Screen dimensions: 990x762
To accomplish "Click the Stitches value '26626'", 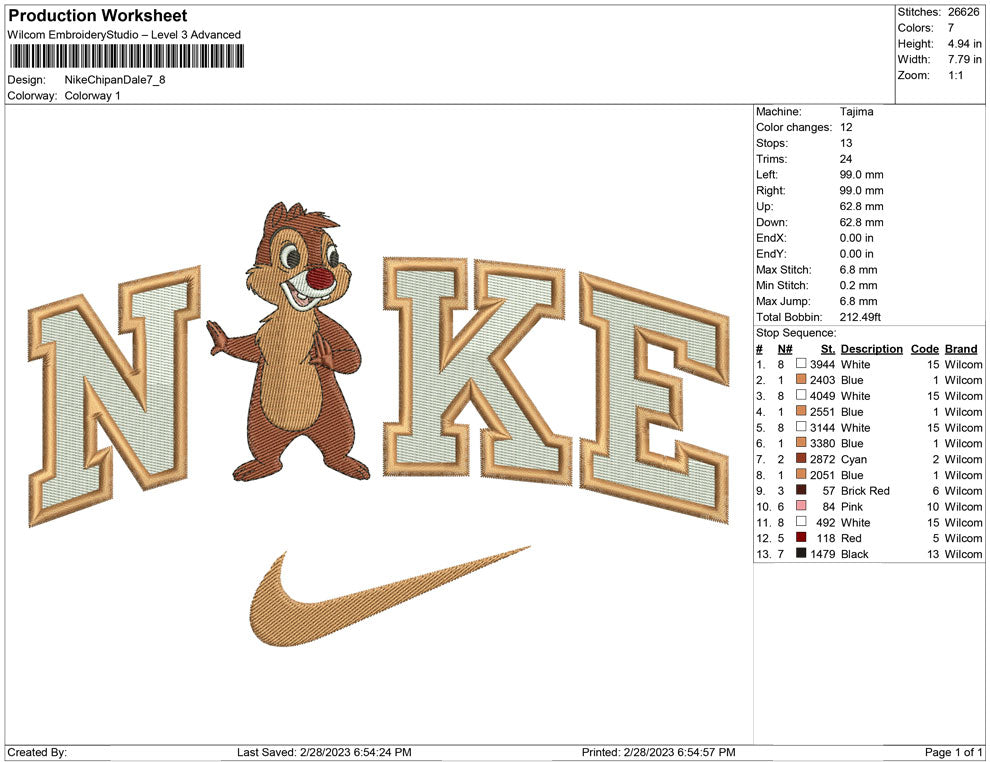I will (963, 12).
